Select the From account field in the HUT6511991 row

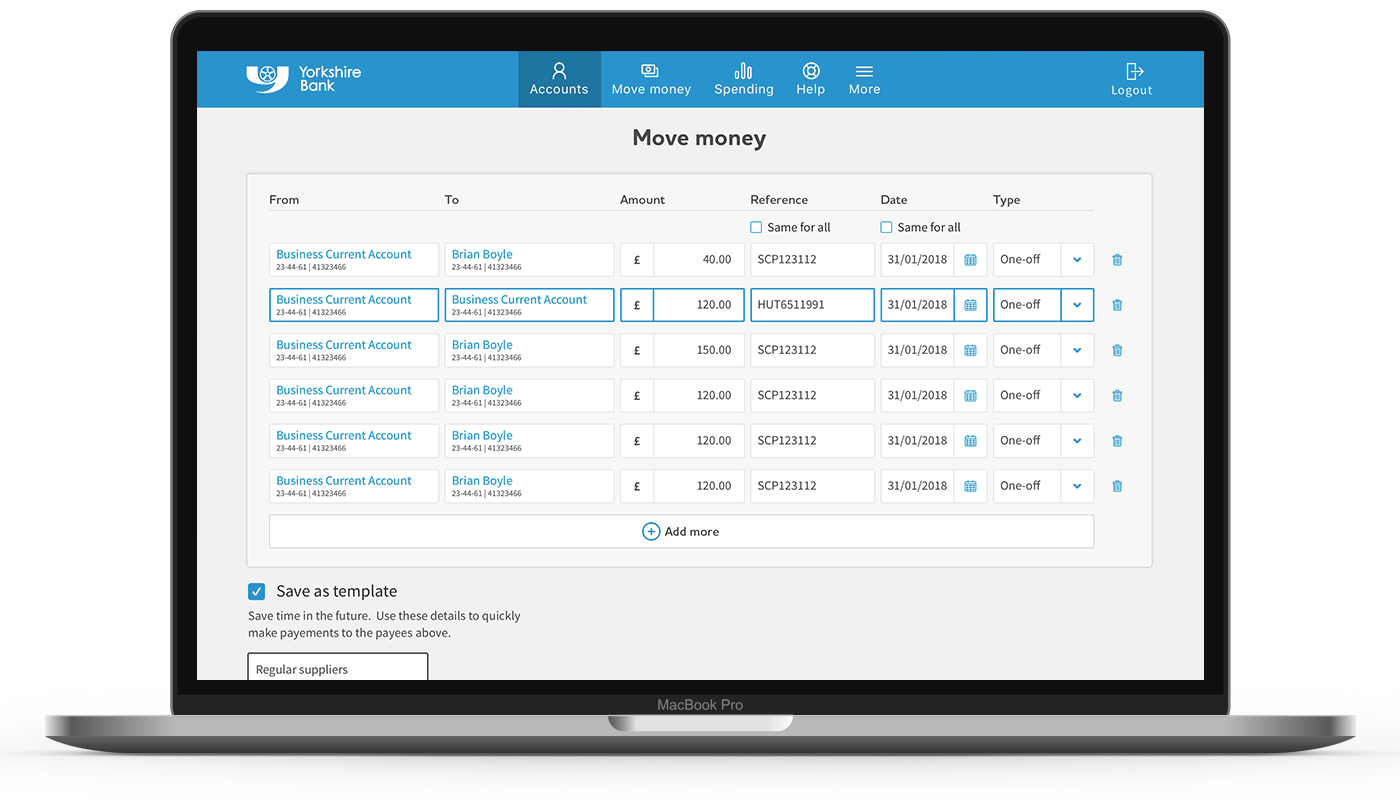354,305
